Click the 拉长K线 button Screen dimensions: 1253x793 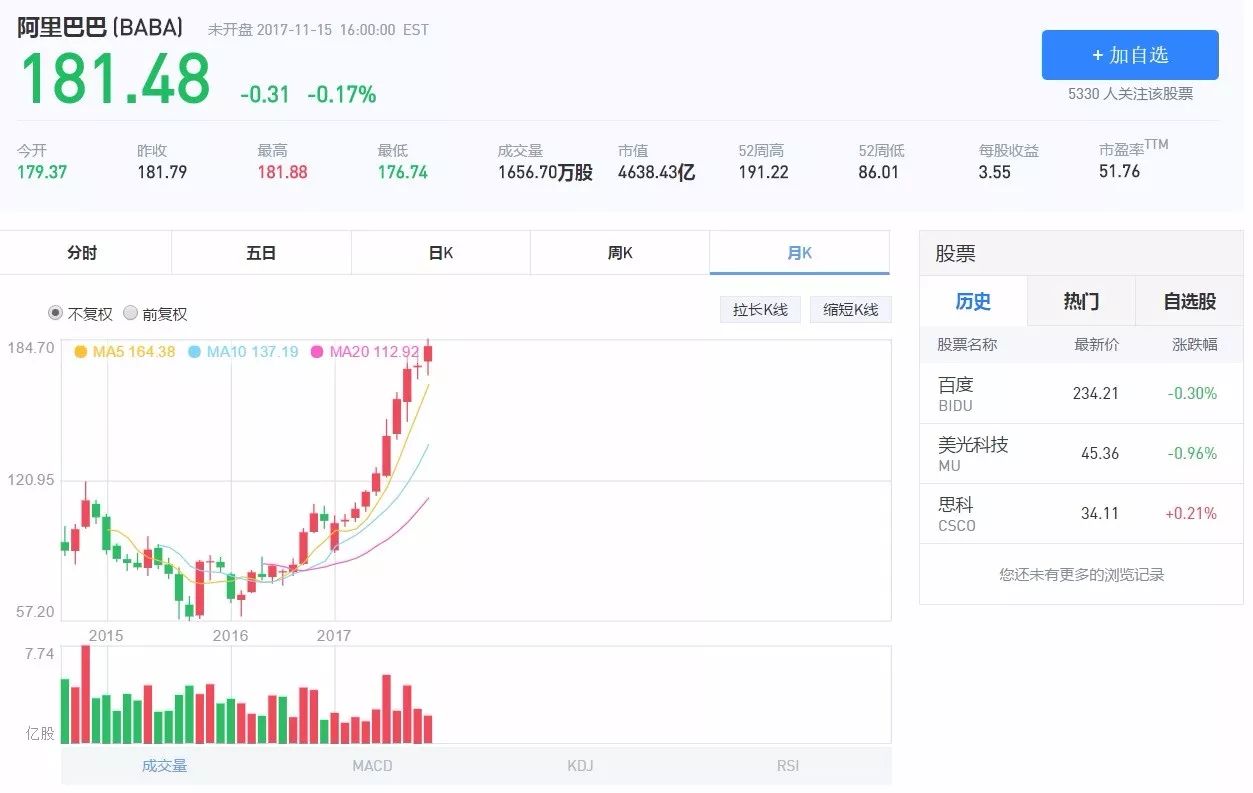tap(760, 310)
